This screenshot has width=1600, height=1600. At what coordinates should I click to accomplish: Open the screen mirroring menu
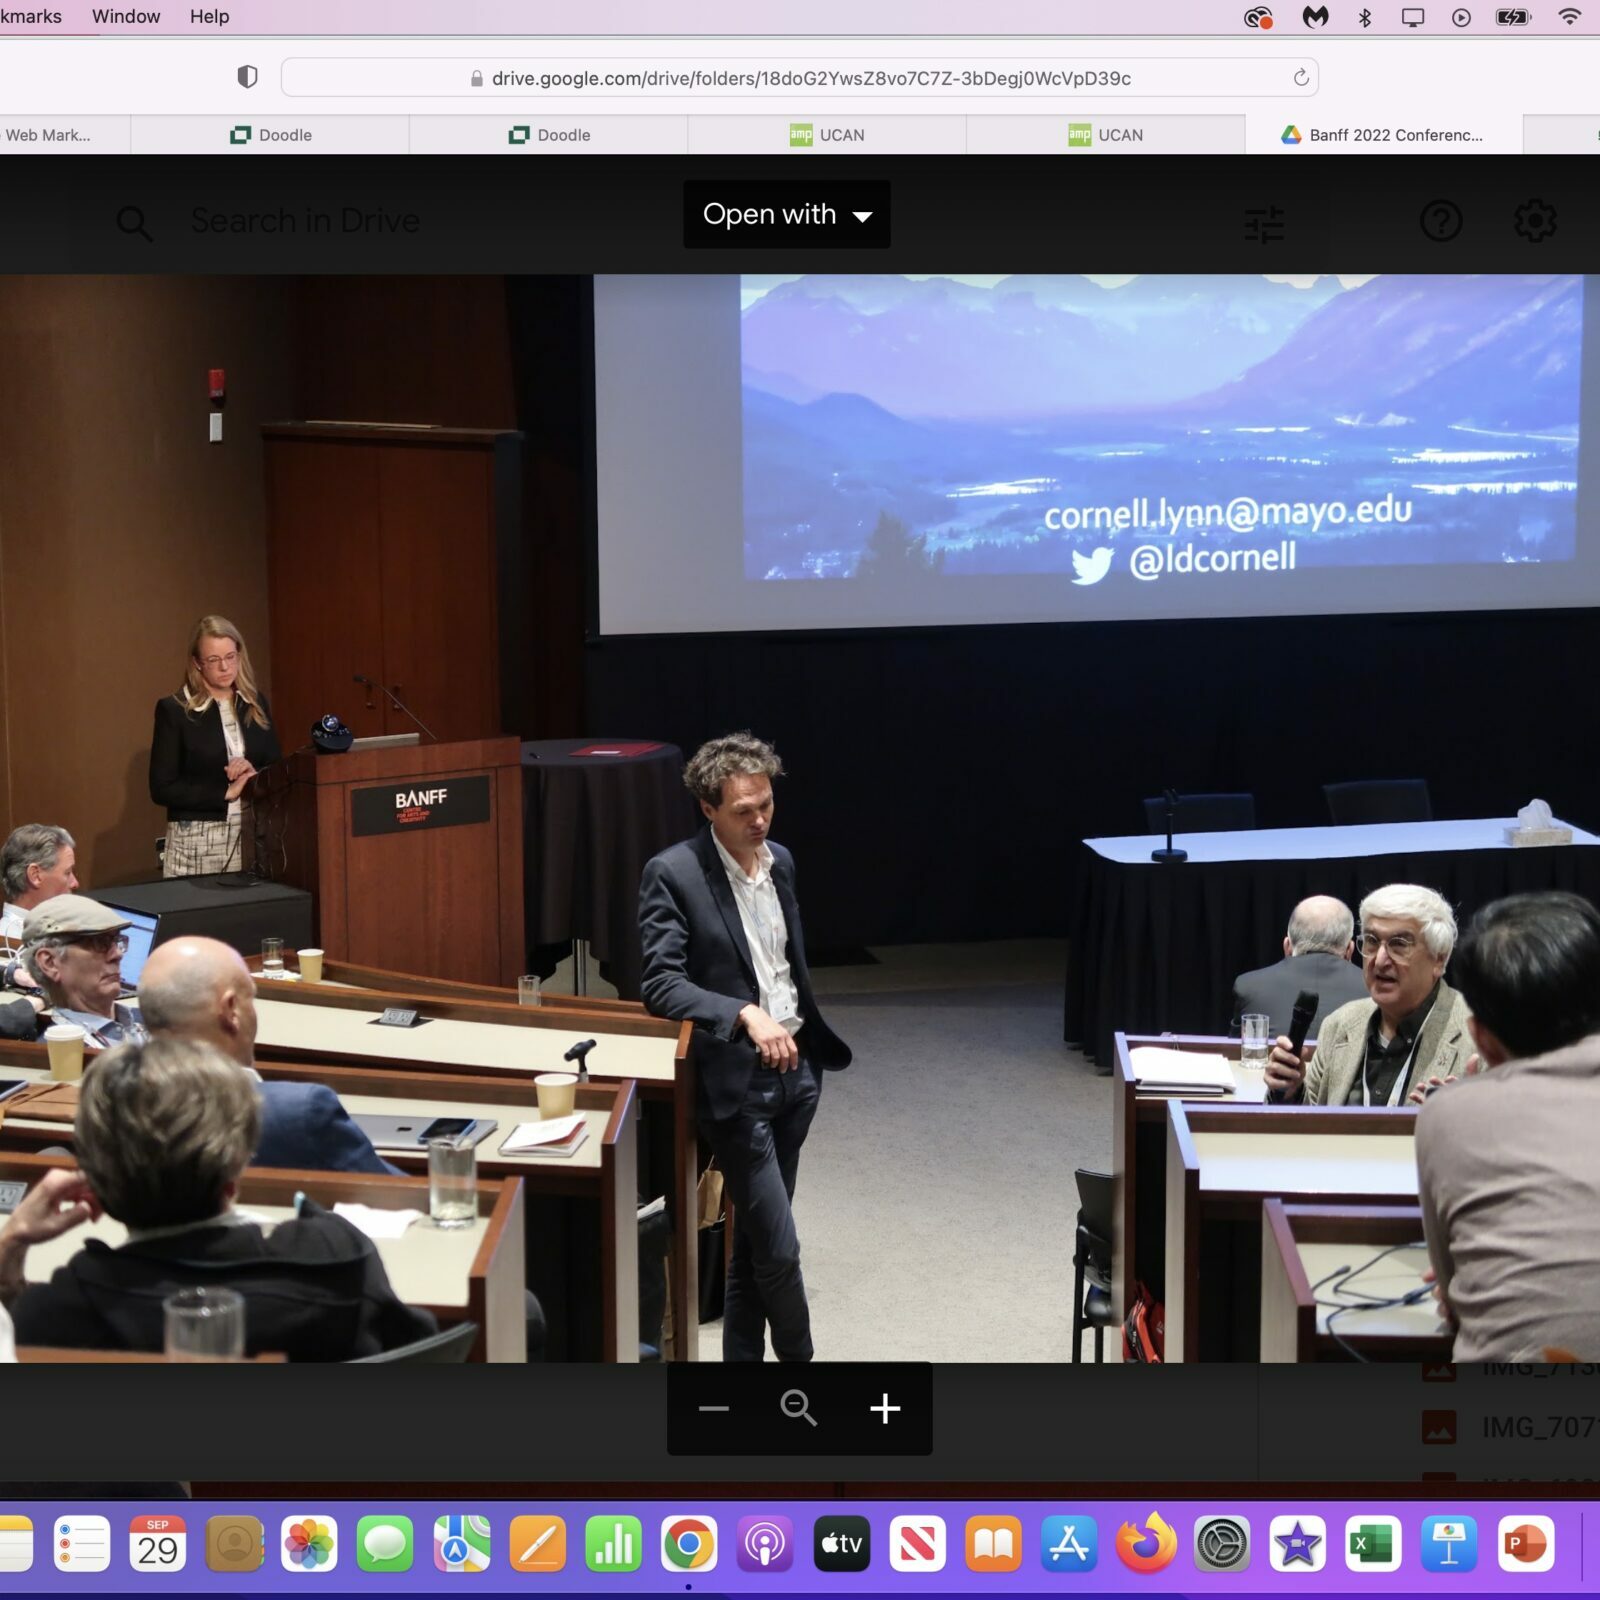[x=1412, y=17]
